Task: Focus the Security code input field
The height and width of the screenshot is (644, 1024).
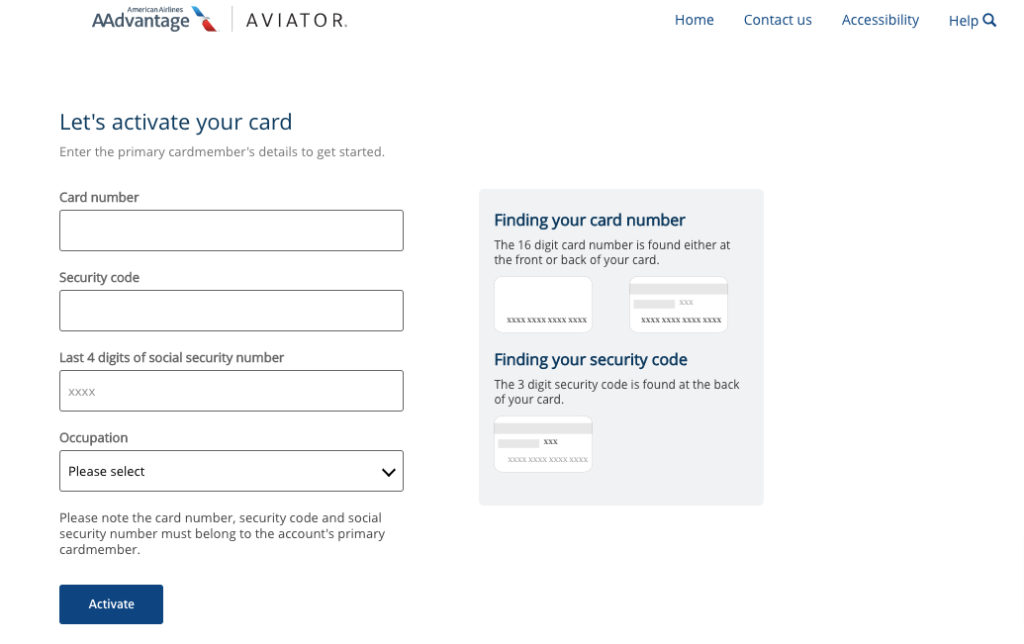Action: 231,310
